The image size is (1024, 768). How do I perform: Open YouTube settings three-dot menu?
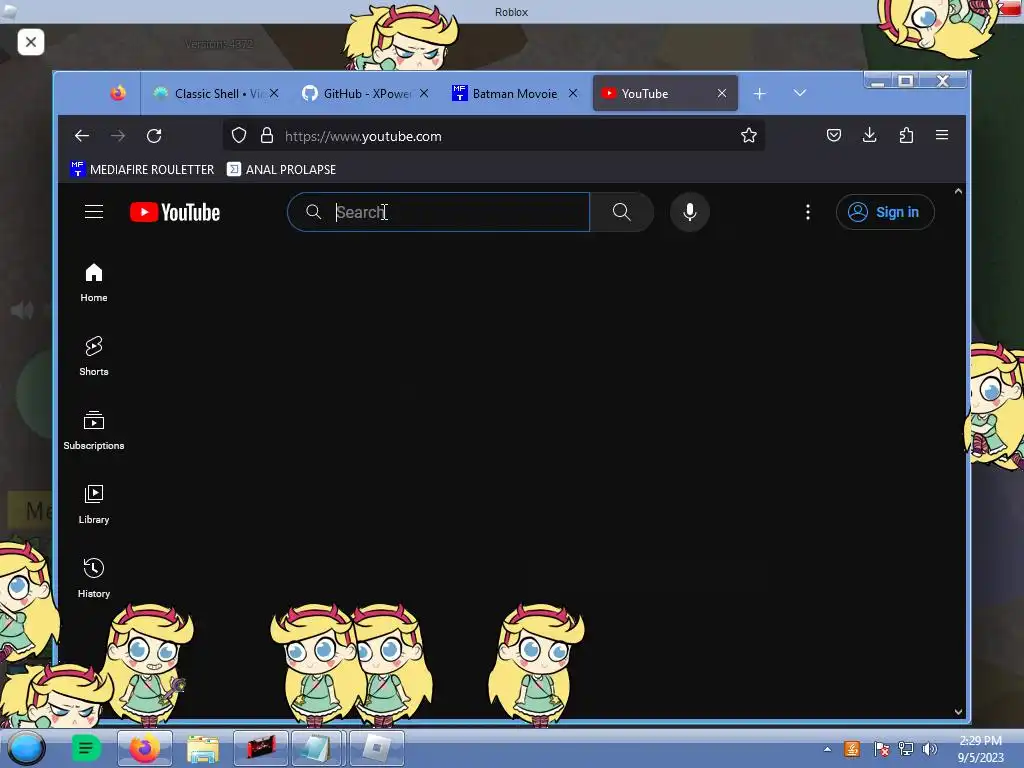[808, 212]
